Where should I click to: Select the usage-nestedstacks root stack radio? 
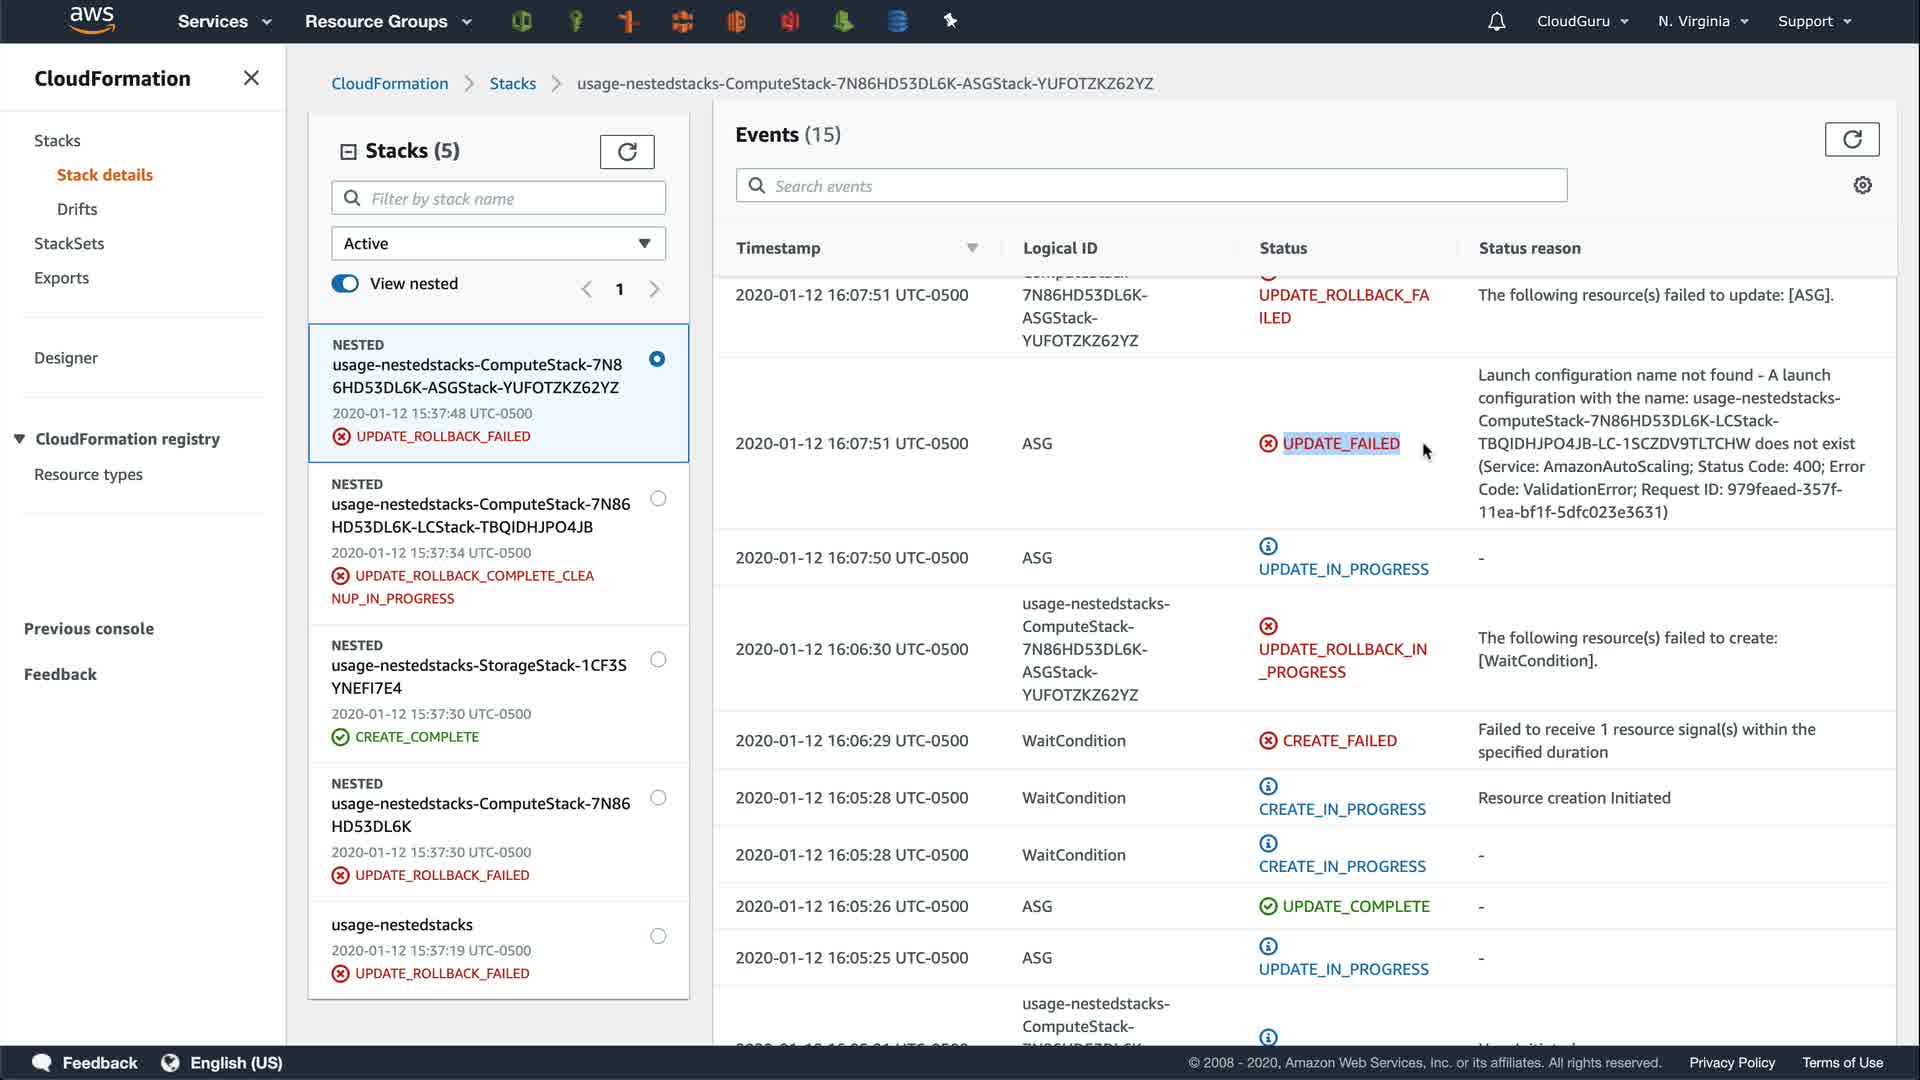point(658,936)
